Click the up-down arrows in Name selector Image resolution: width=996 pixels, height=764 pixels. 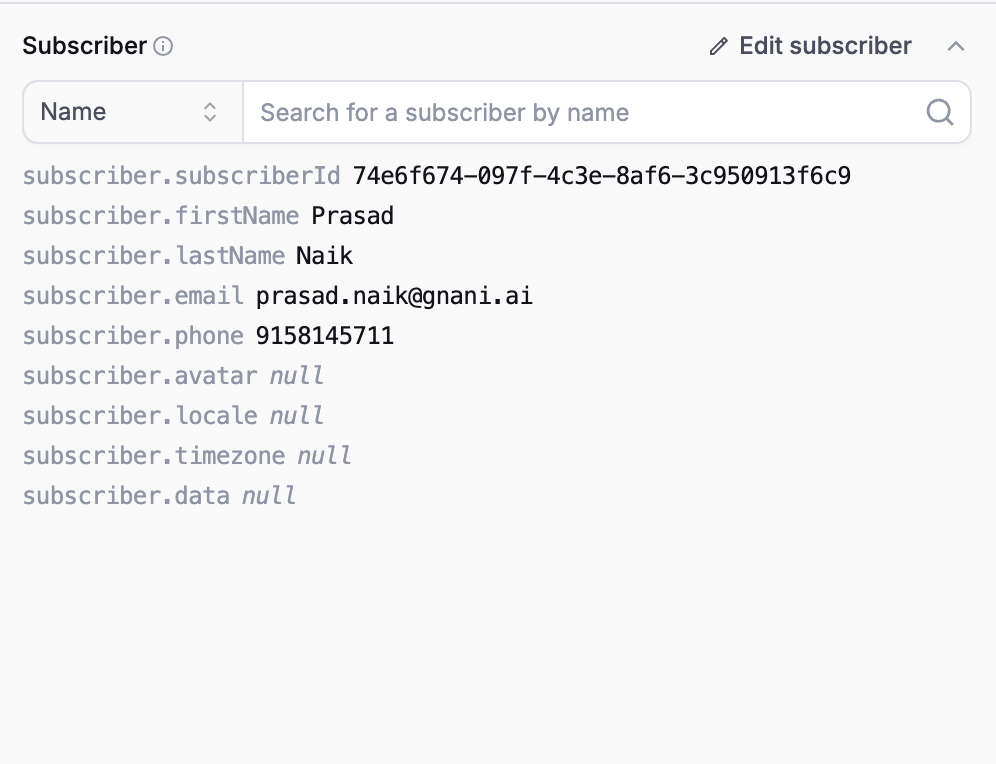210,112
